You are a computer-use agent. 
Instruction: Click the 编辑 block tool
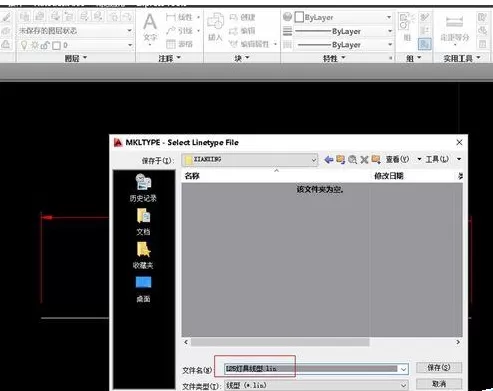tap(242, 31)
